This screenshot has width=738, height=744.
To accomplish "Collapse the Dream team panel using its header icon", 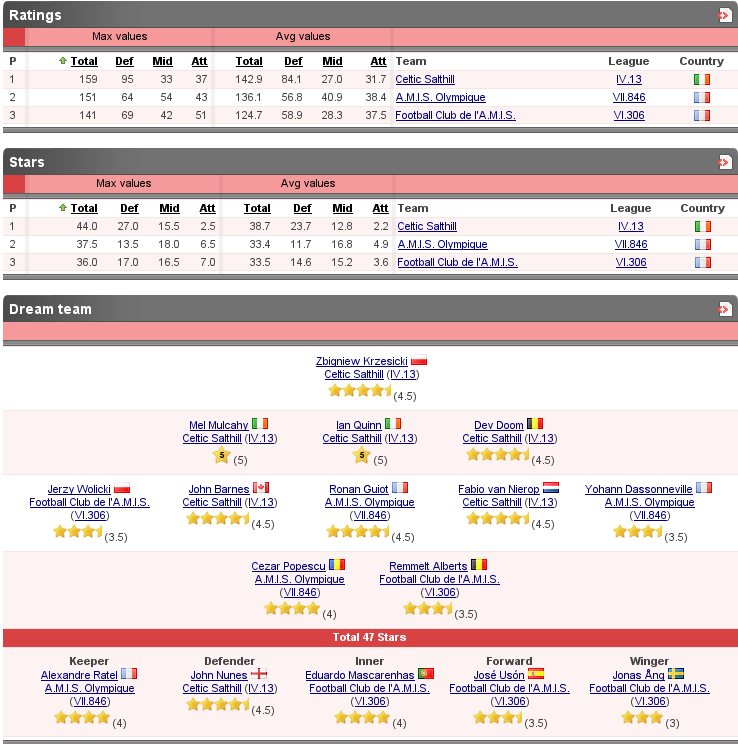I will pos(724,309).
